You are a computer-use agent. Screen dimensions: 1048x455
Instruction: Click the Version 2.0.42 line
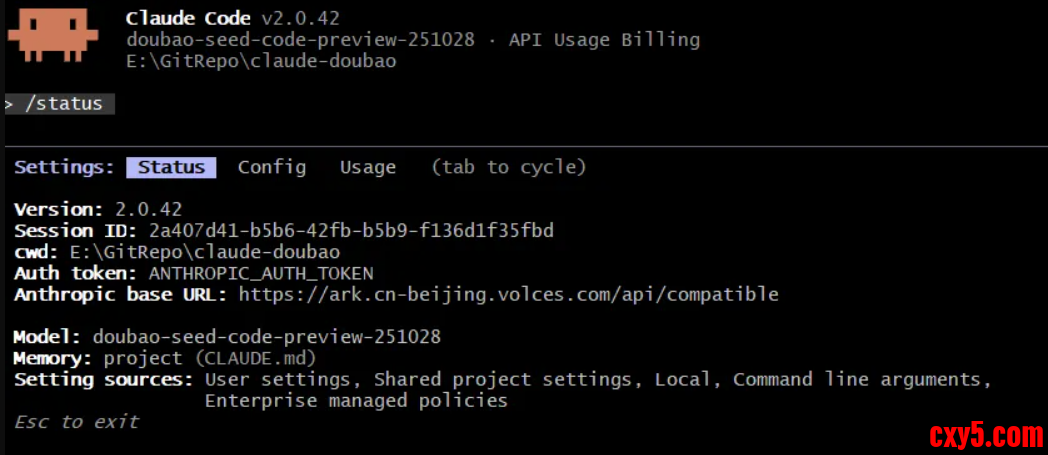point(98,209)
